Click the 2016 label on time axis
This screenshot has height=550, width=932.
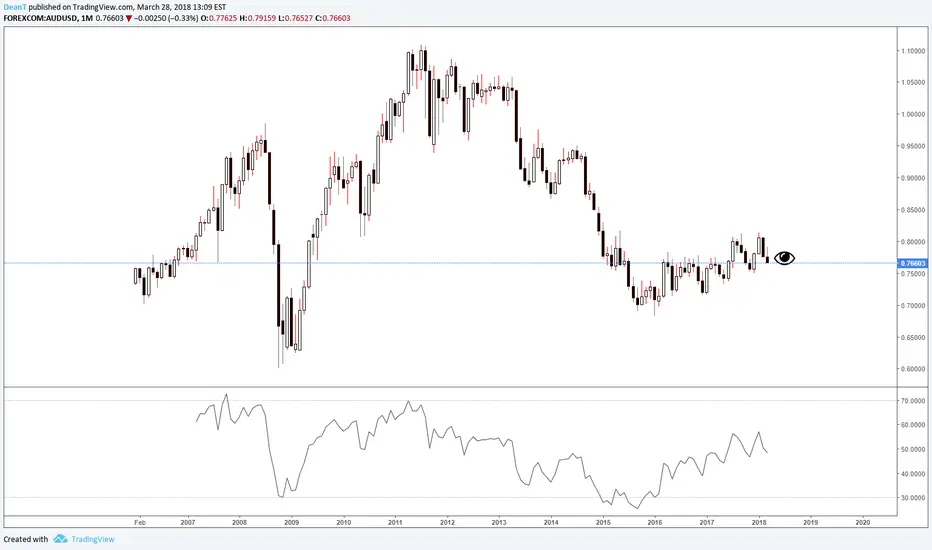pos(654,523)
